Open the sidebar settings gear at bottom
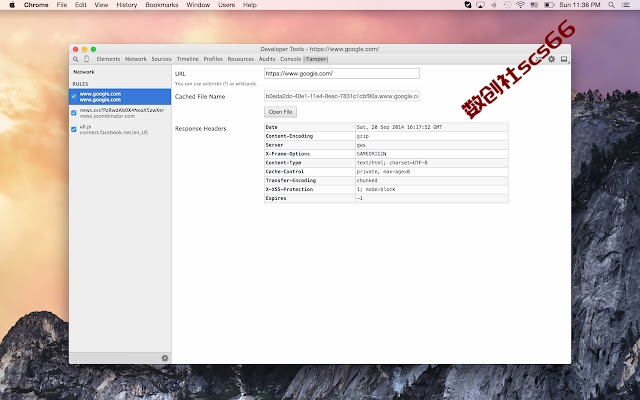This screenshot has height=400, width=640. 164,358
